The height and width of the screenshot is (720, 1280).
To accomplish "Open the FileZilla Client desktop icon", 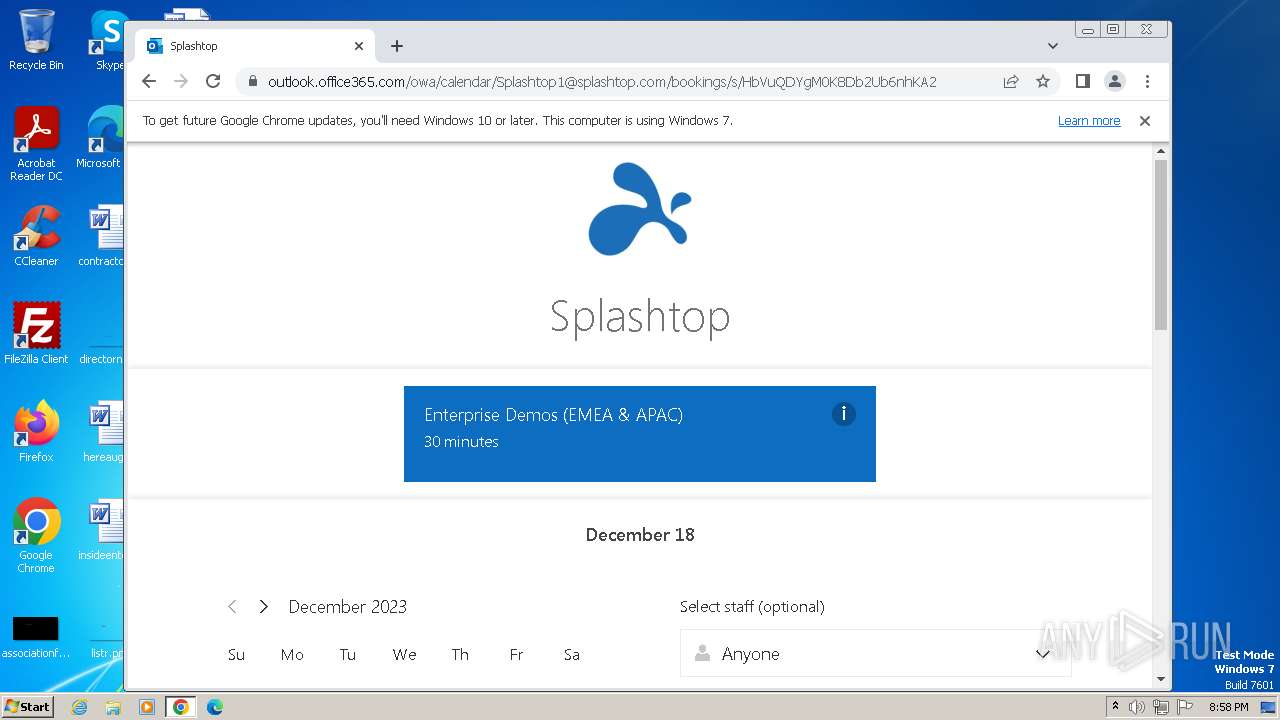I will pyautogui.click(x=36, y=333).
